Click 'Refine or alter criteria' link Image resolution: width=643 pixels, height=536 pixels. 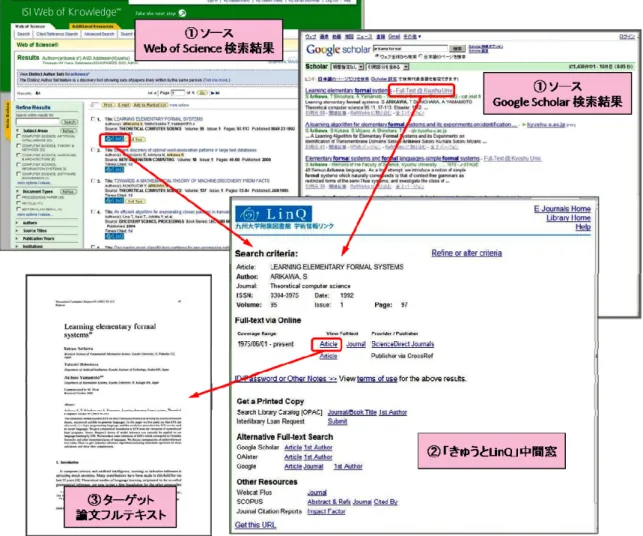coord(466,253)
